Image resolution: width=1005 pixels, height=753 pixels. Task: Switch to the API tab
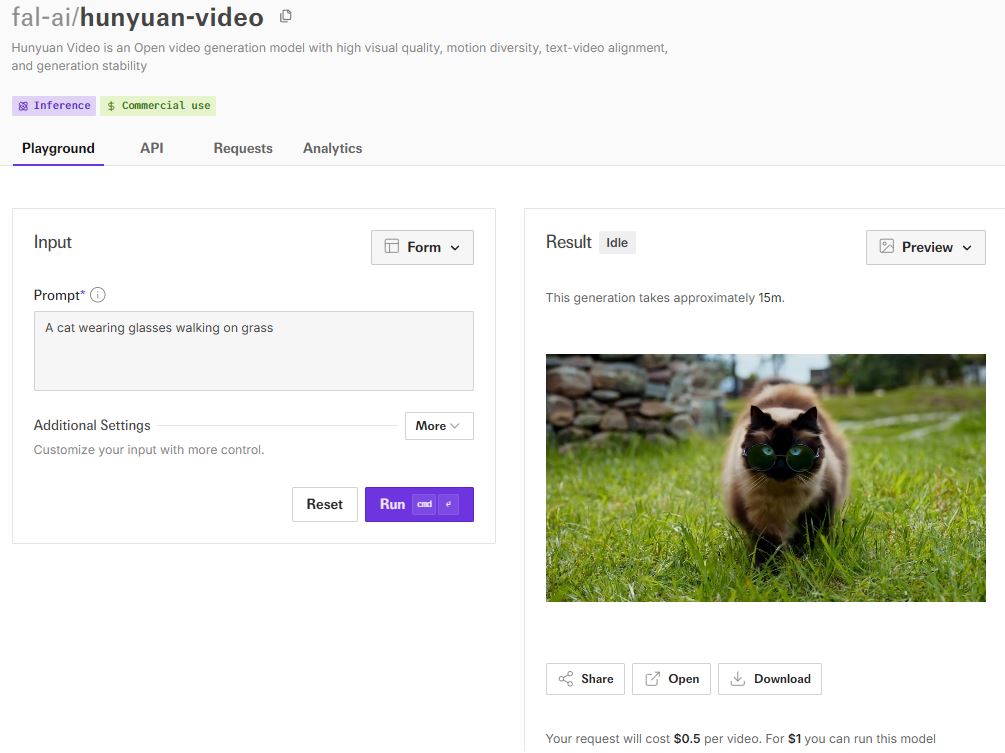pos(152,148)
